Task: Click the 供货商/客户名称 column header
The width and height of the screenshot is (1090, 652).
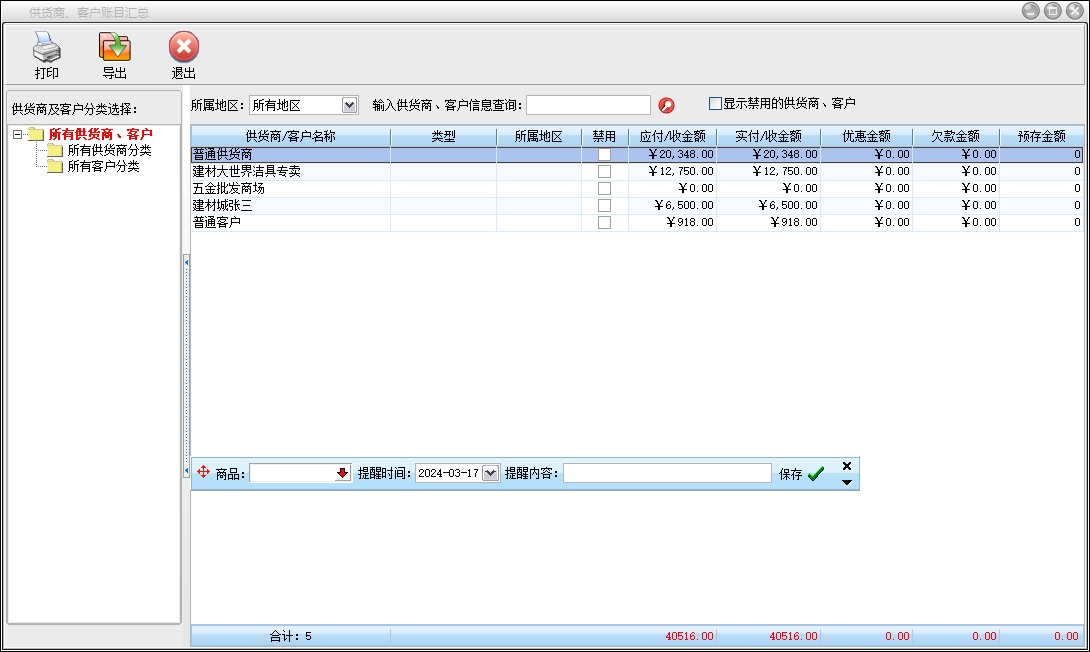Action: (290, 137)
